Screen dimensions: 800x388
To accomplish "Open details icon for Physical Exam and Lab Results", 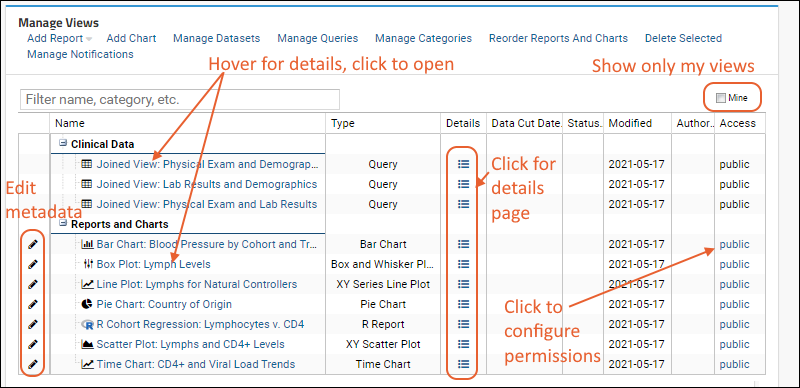I will point(463,204).
